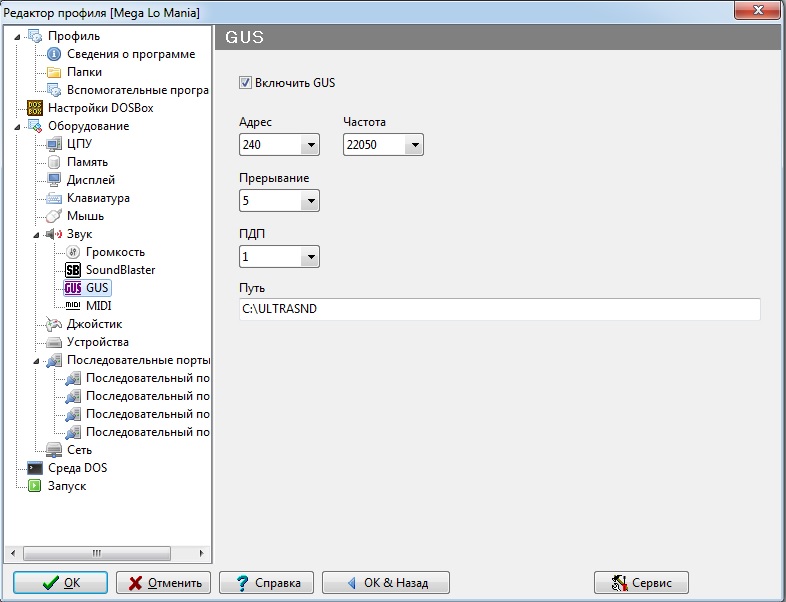Click the DOSBox icon beside Настройки DOSBox
Viewport: 786px width, 602px height.
click(x=35, y=108)
